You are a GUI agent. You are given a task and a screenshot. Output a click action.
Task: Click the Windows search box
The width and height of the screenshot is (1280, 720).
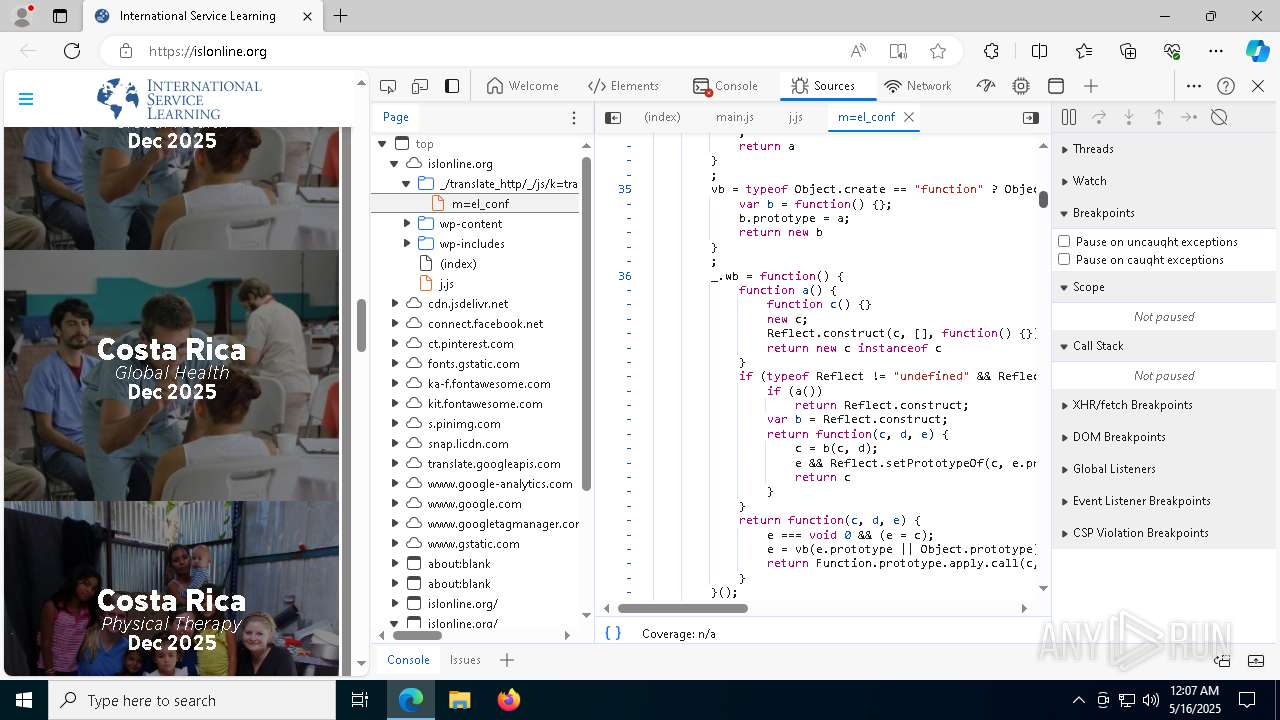pos(192,700)
